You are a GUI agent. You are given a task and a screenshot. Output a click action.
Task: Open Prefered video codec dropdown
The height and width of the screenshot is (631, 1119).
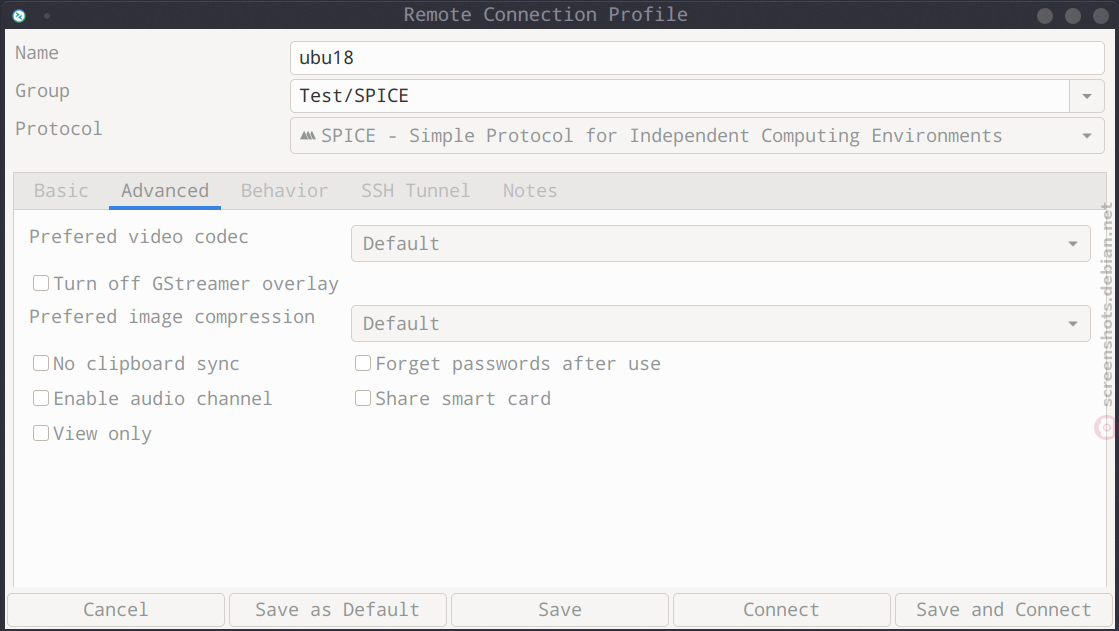pos(720,243)
